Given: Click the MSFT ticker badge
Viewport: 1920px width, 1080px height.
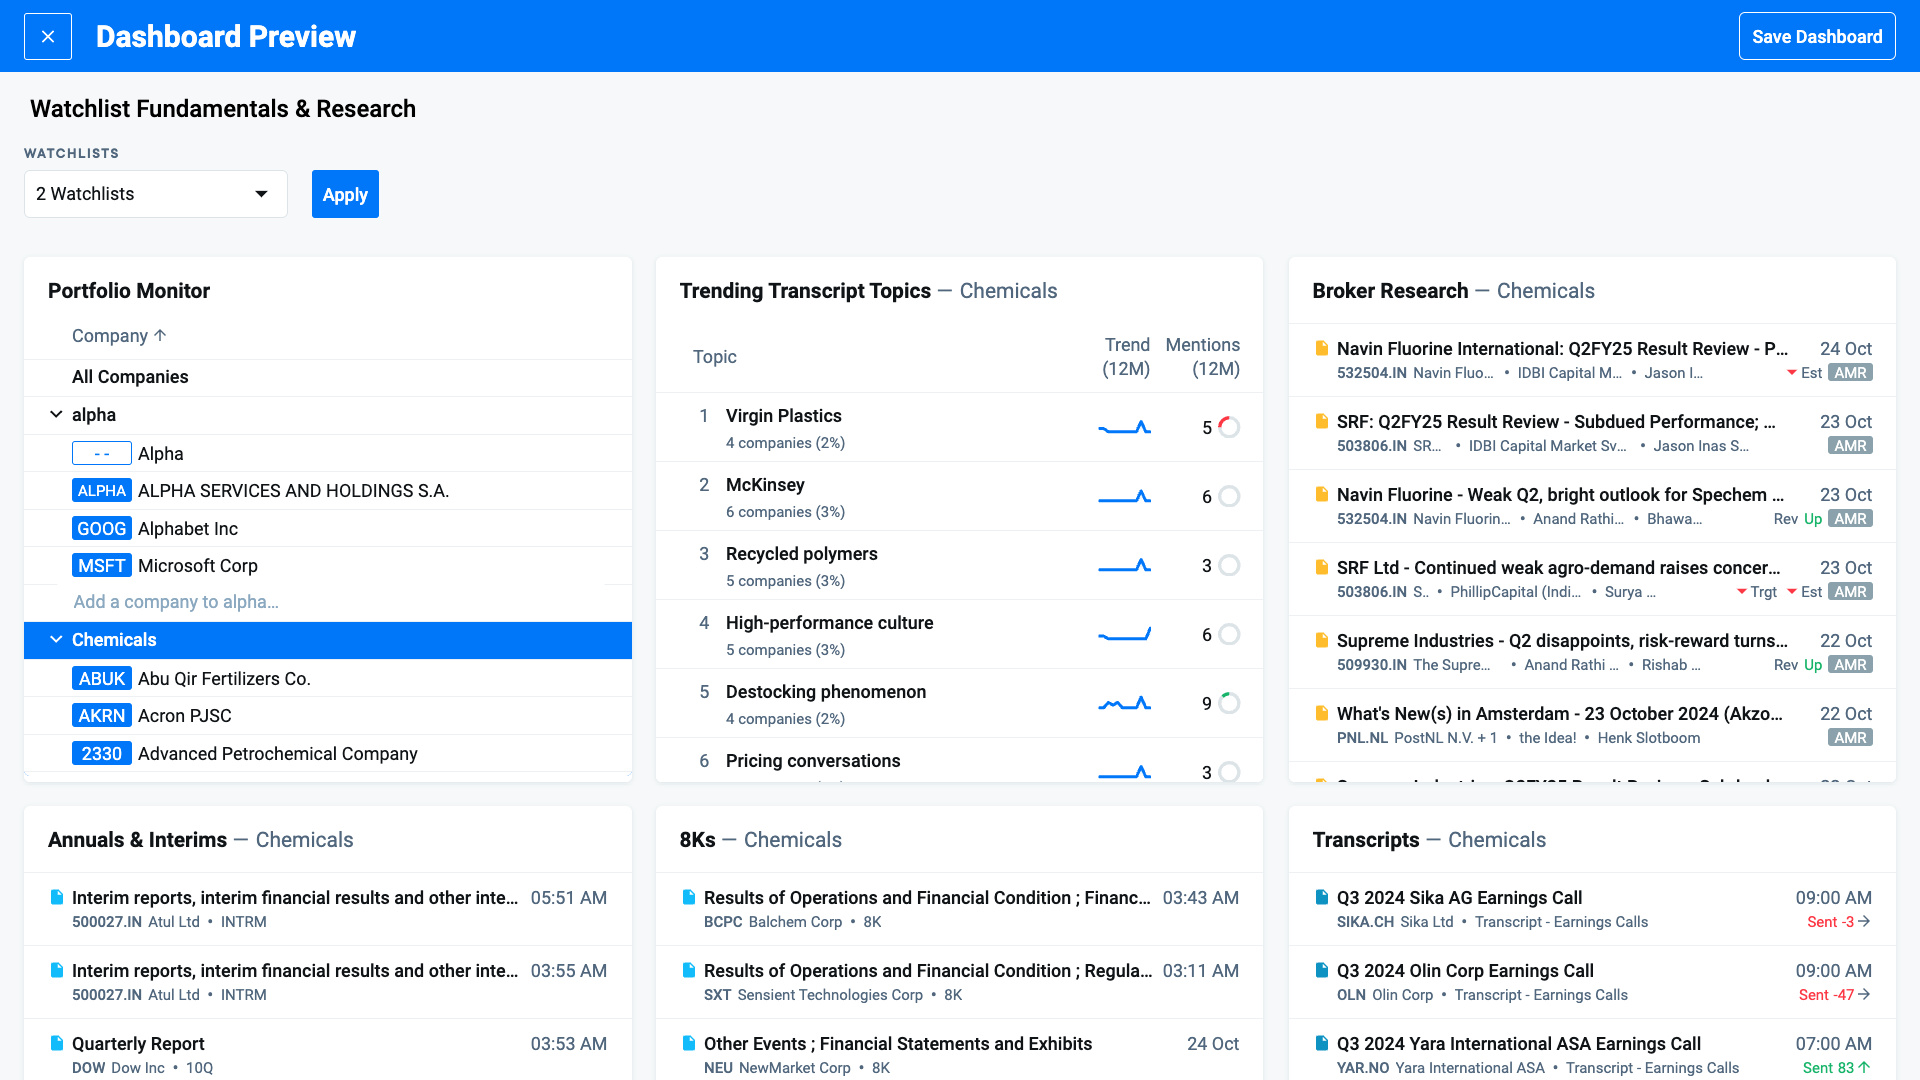Looking at the screenshot, I should (102, 566).
